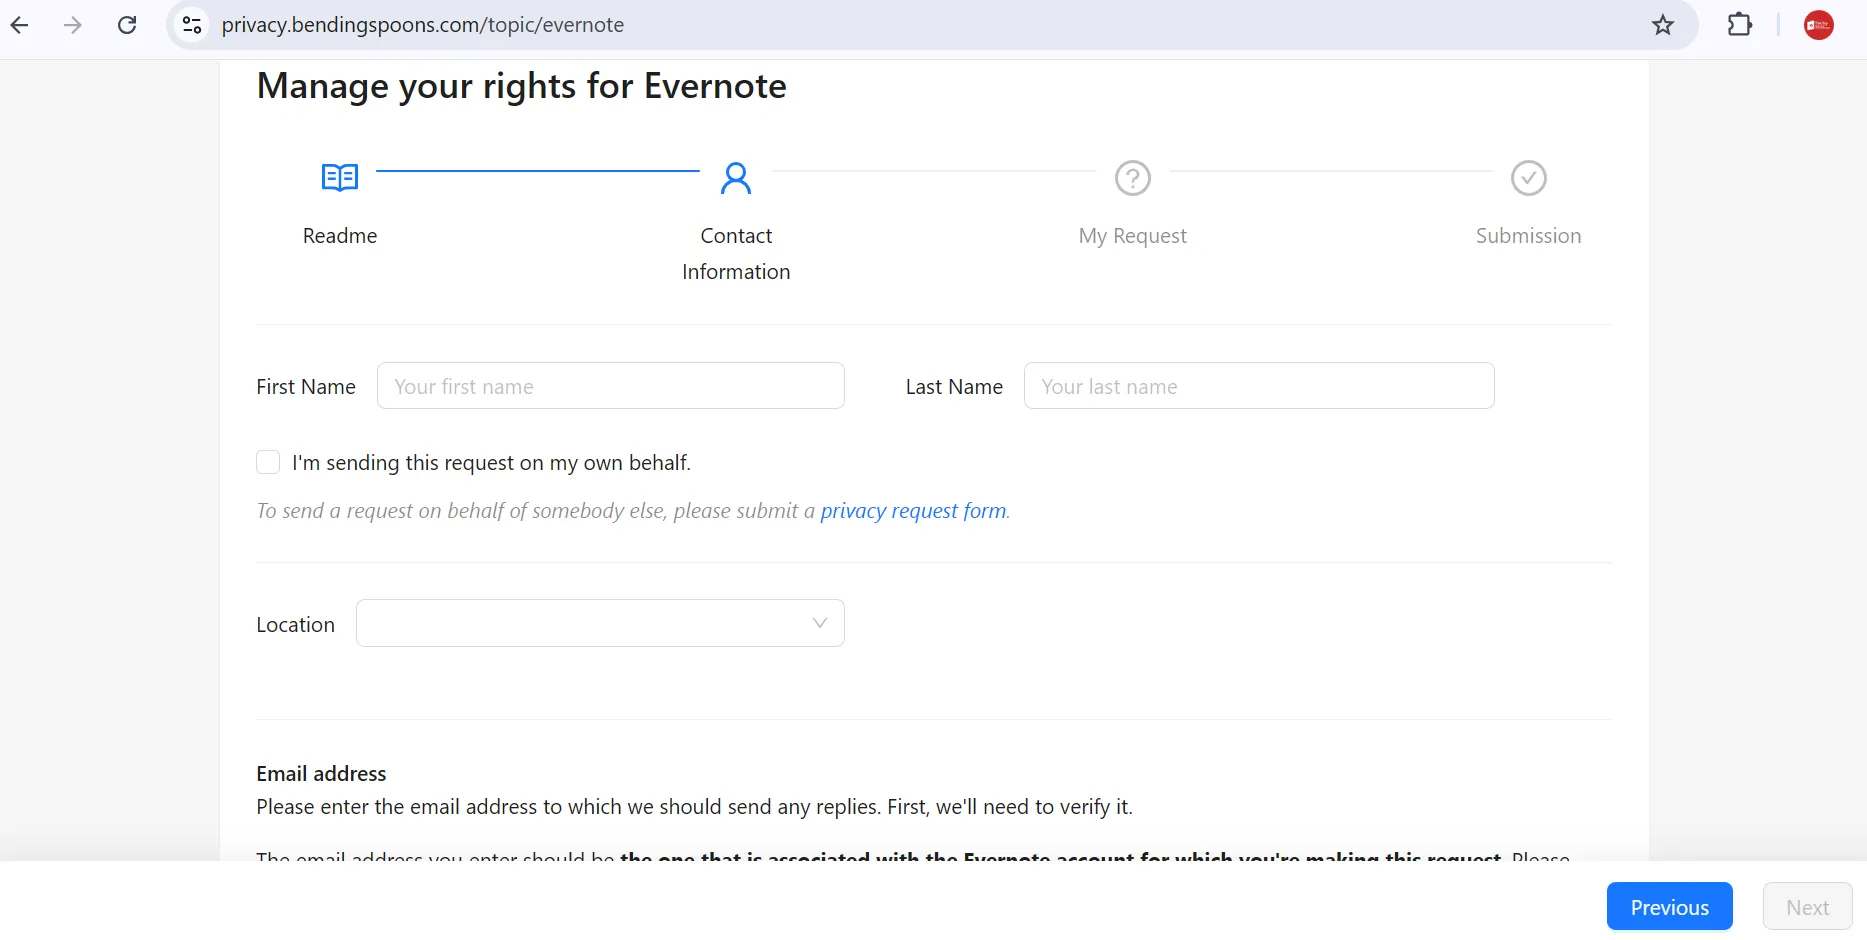Open the Location dropdown

[x=600, y=622]
